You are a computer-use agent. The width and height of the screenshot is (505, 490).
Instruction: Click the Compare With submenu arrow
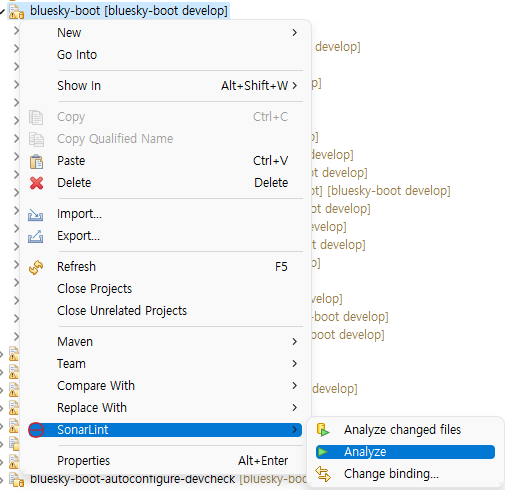[295, 386]
